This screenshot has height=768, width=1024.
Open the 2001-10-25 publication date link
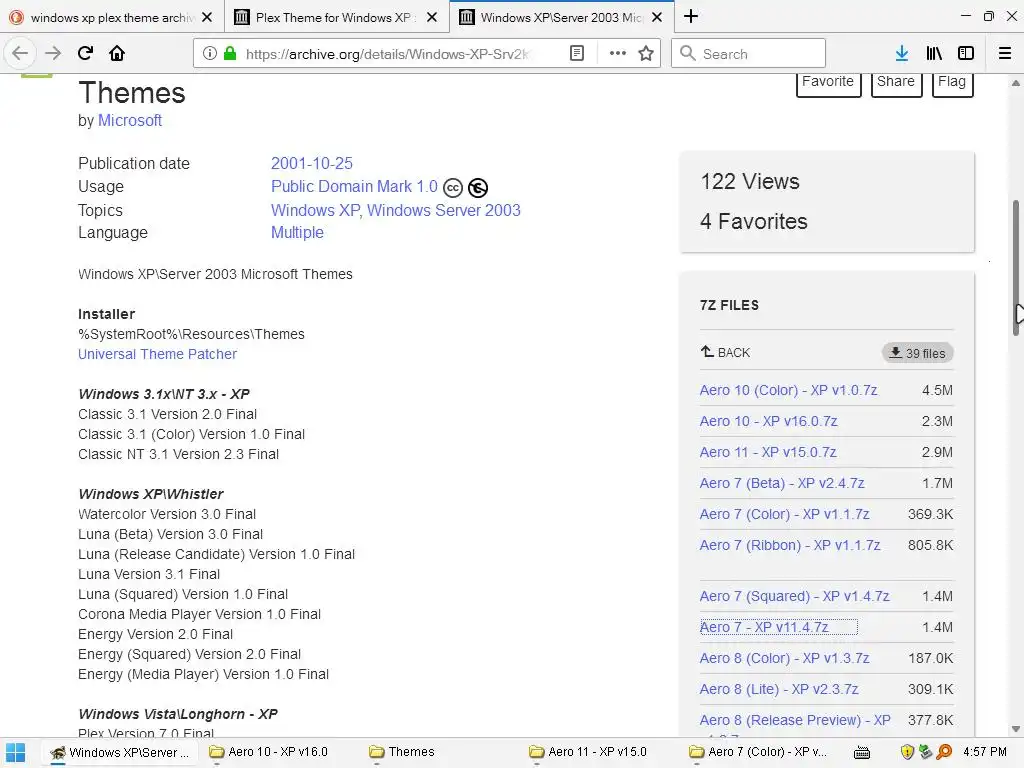(312, 163)
